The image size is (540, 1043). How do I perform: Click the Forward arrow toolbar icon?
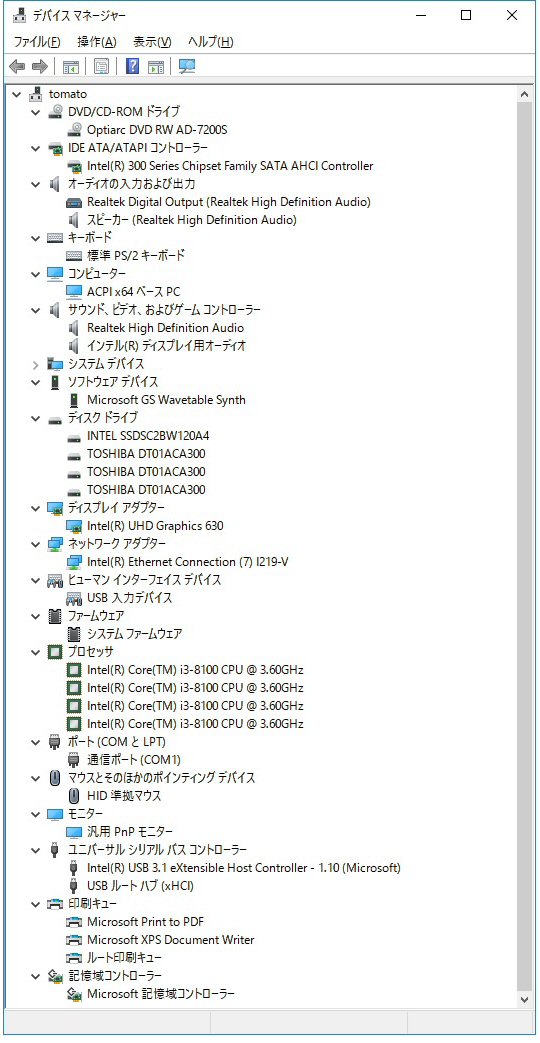(40, 67)
